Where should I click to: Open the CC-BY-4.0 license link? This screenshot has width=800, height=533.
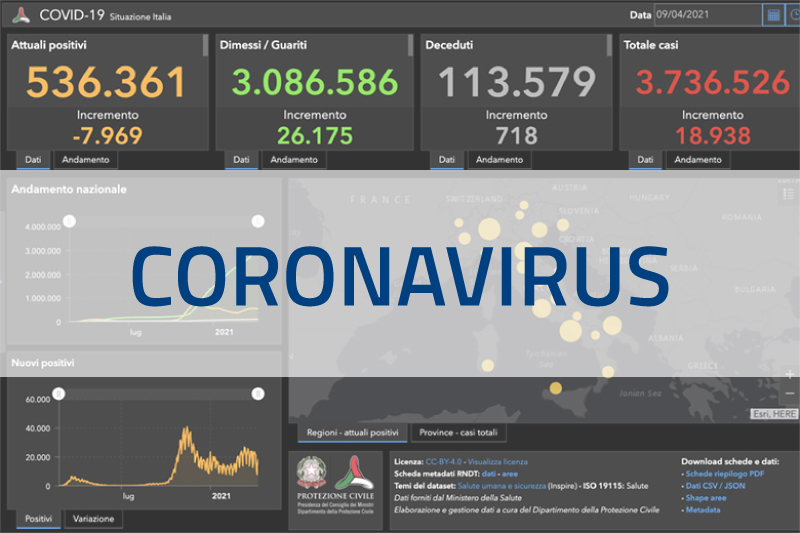point(443,462)
